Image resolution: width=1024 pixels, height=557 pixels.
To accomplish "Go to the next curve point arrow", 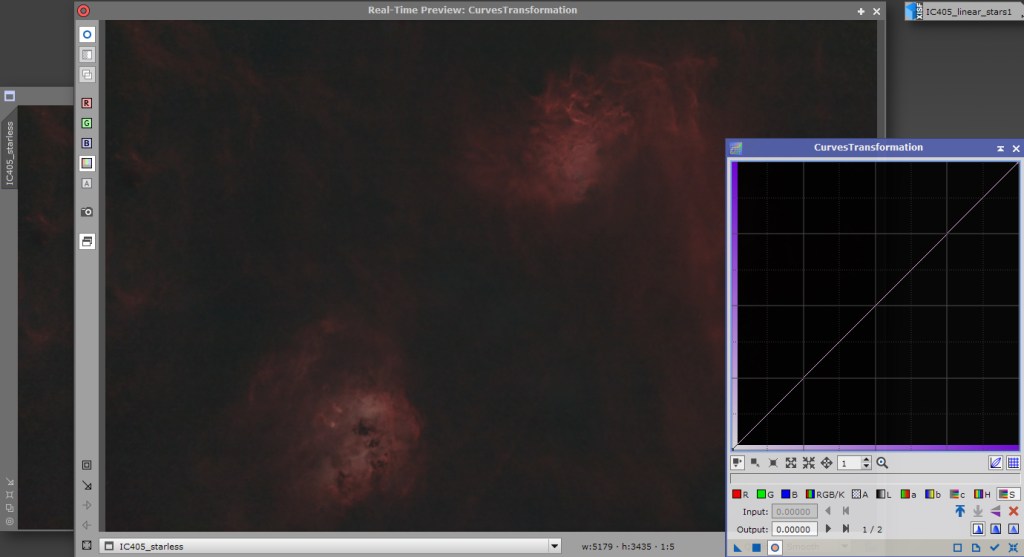I will [828, 529].
